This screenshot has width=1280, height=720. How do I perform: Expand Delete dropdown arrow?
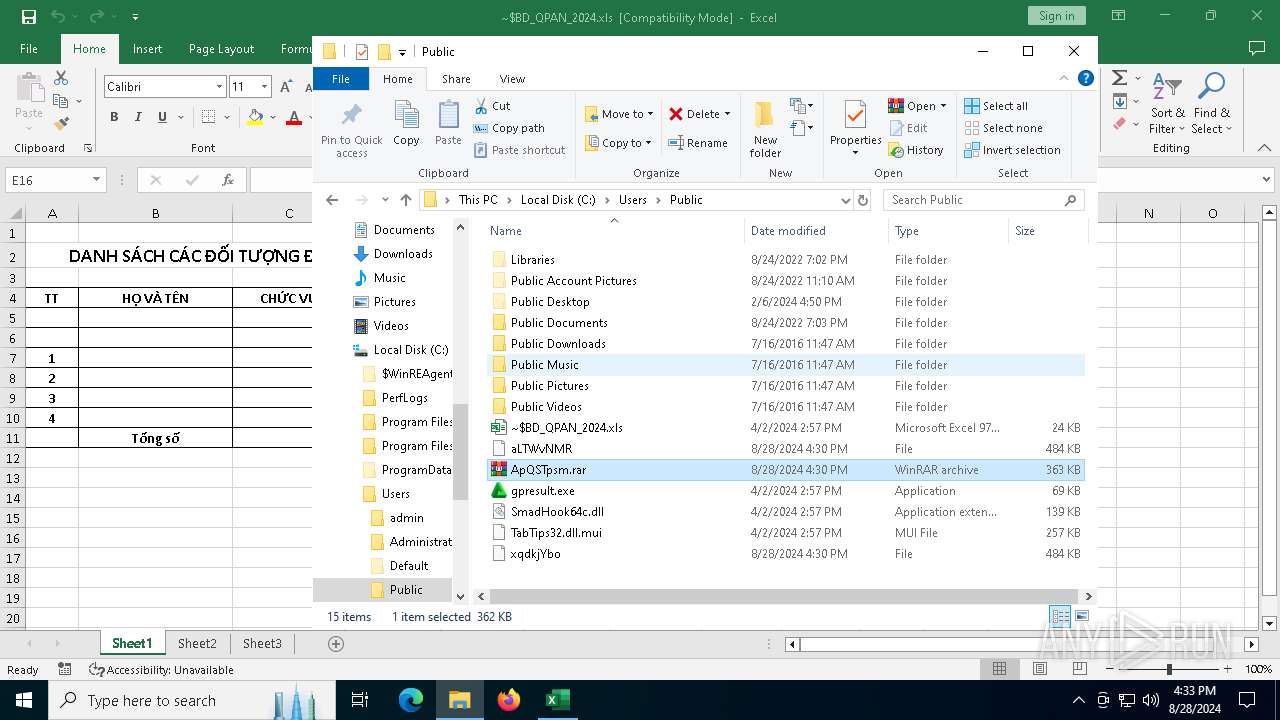(727, 114)
